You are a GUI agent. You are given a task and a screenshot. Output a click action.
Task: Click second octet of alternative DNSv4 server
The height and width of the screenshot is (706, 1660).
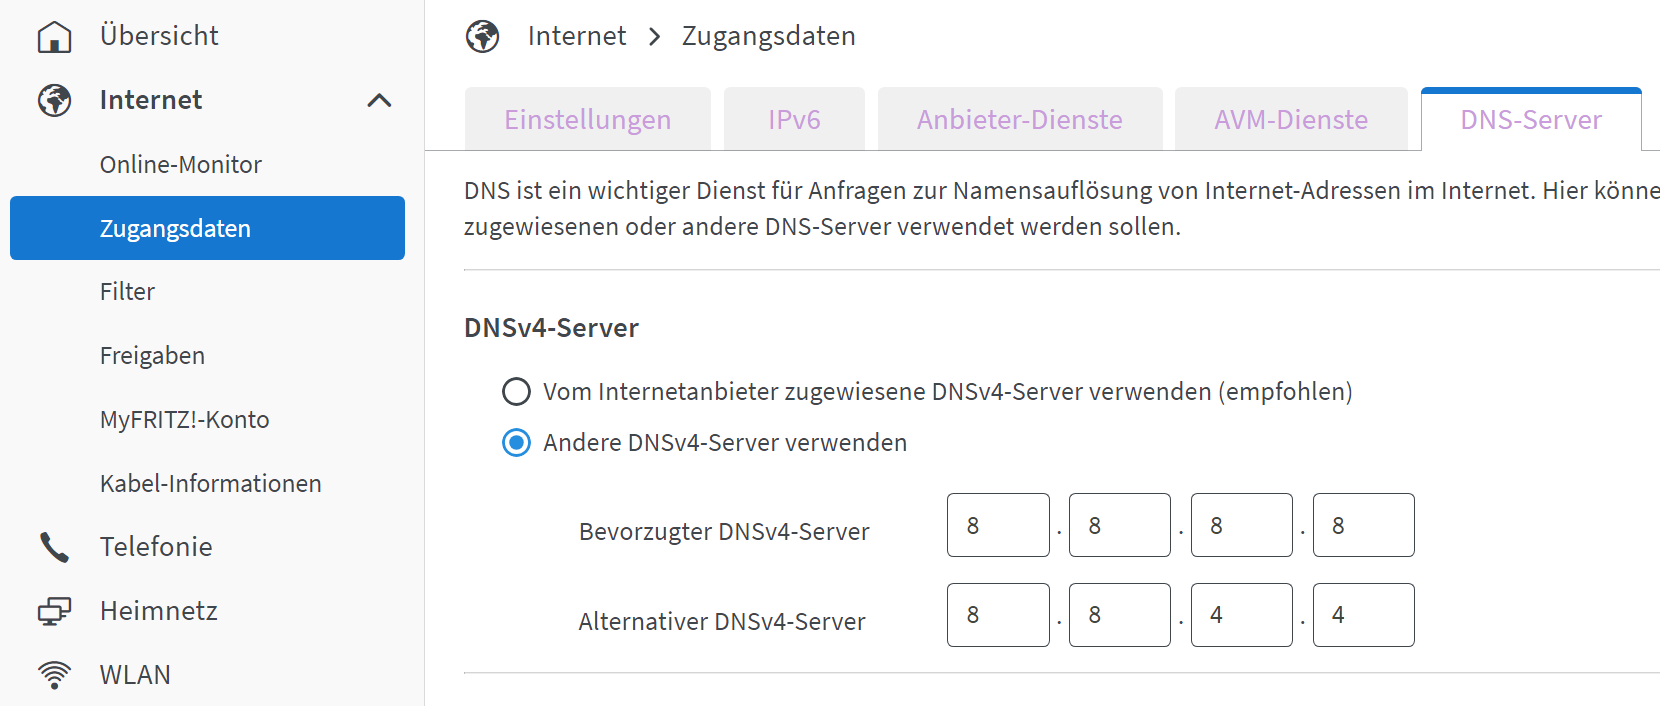click(x=1120, y=615)
